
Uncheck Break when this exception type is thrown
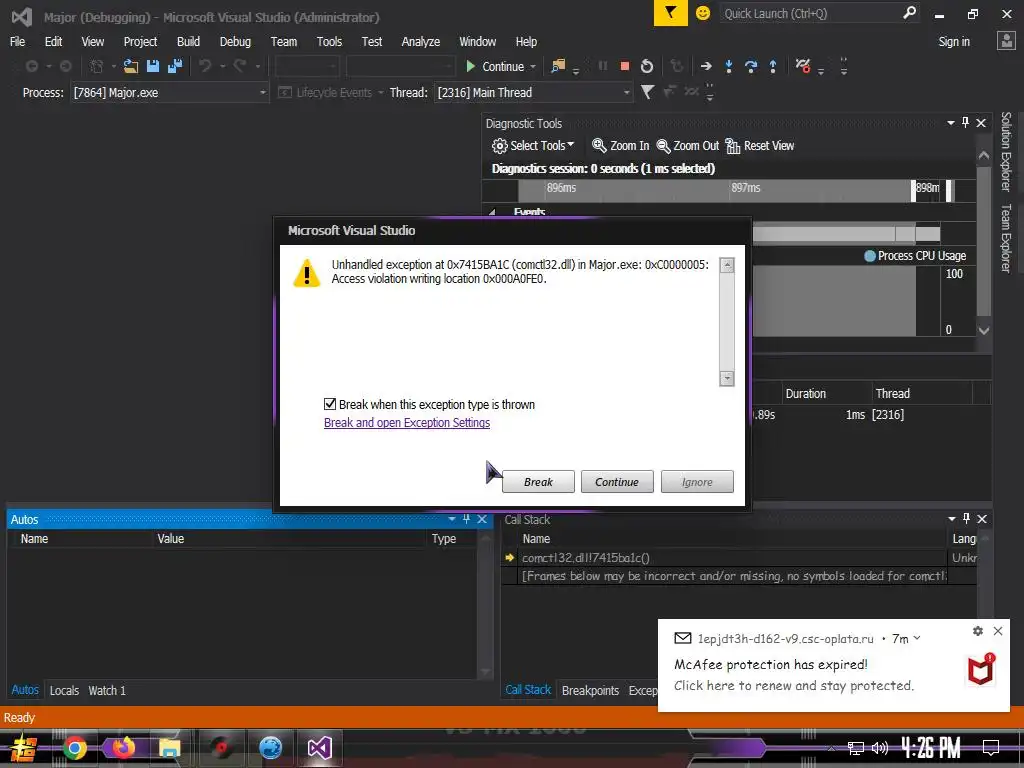pos(330,404)
